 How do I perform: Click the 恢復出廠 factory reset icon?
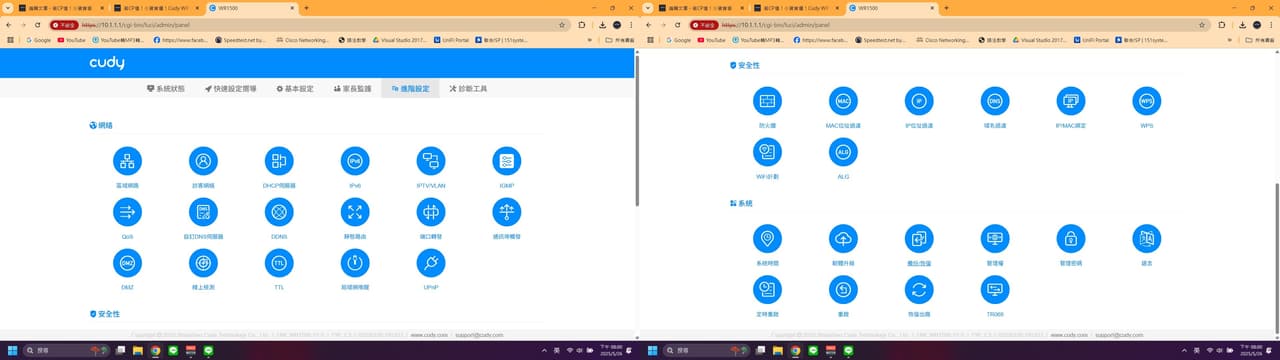[x=919, y=289]
